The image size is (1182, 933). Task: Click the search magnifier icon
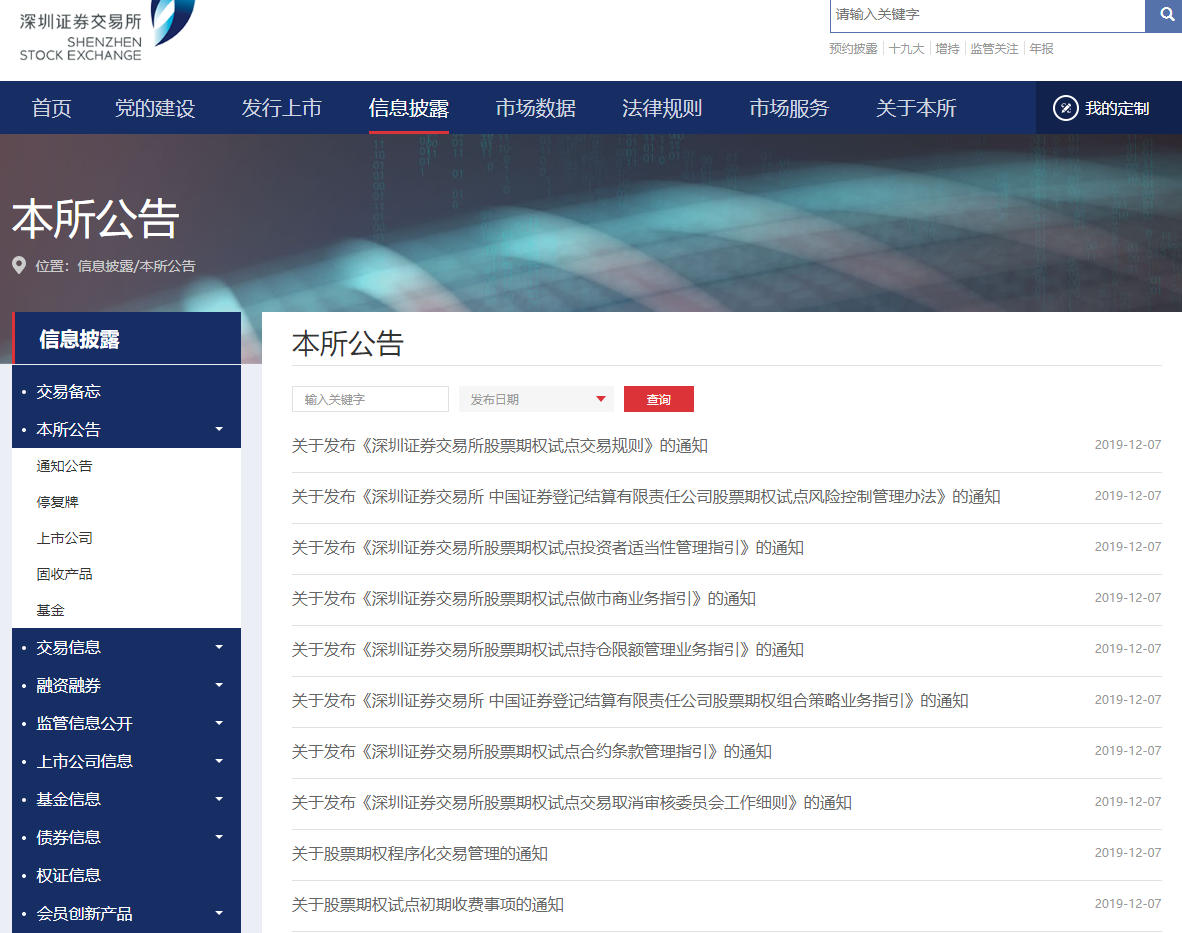point(1164,15)
